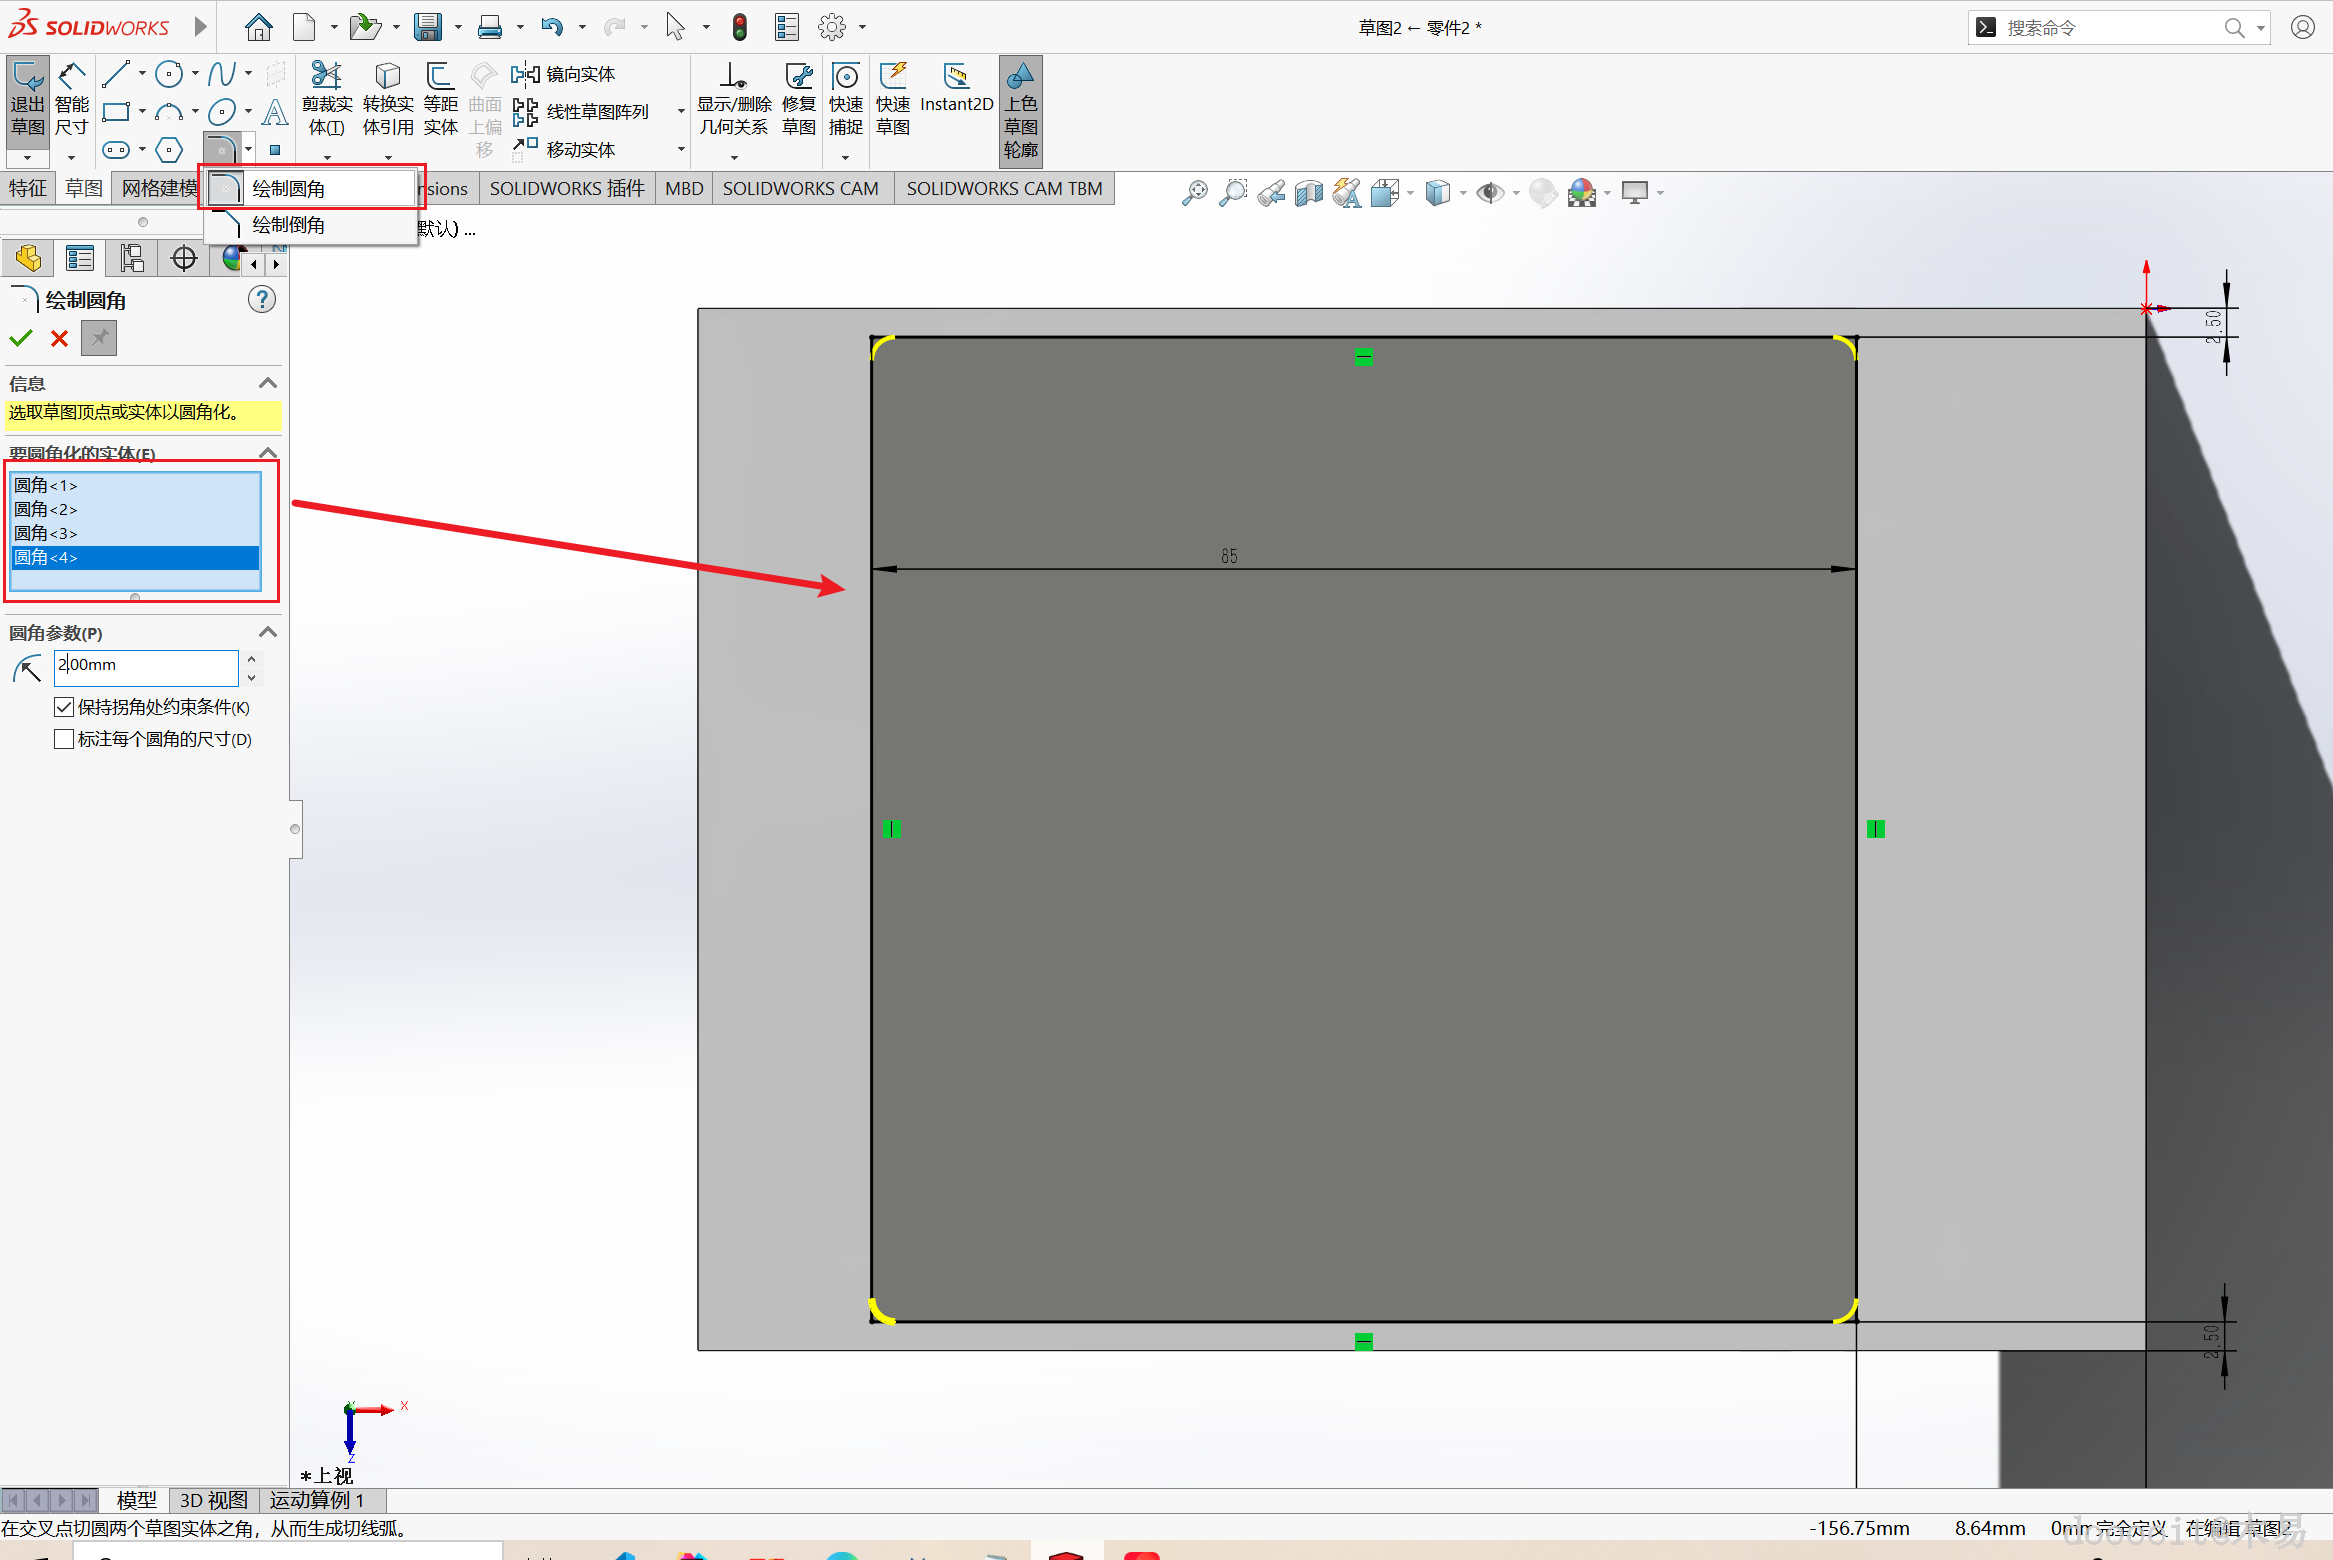
Task: Confirm the fillet with green checkmark
Action: tap(21, 338)
